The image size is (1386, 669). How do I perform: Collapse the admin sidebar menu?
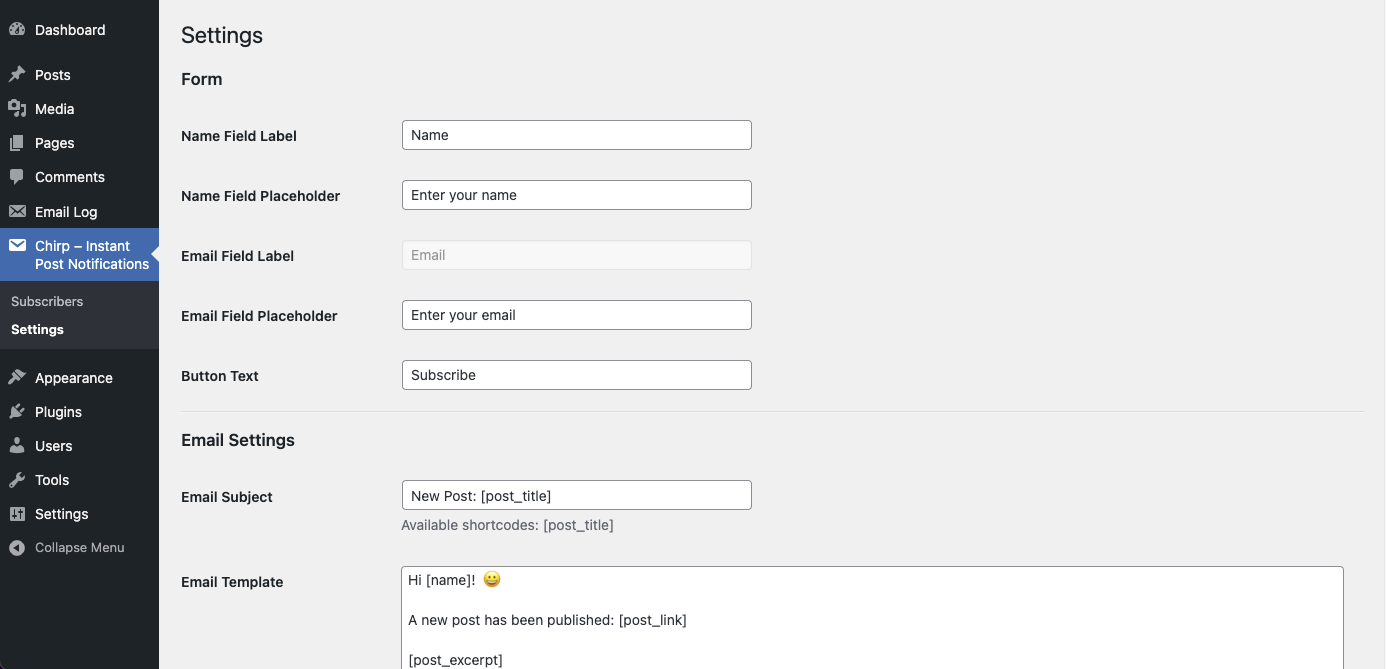pyautogui.click(x=68, y=548)
